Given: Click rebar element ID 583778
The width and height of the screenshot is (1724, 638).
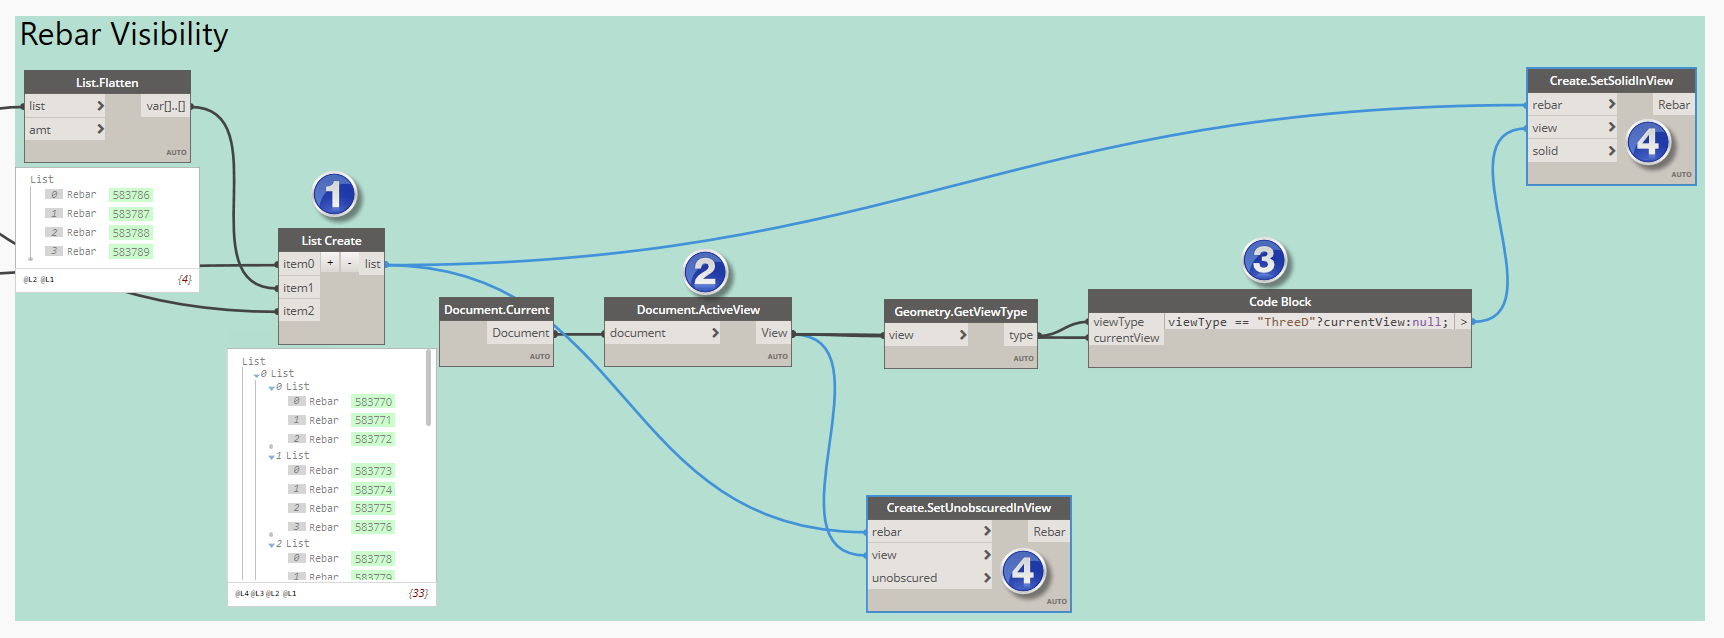Looking at the screenshot, I should [x=373, y=559].
